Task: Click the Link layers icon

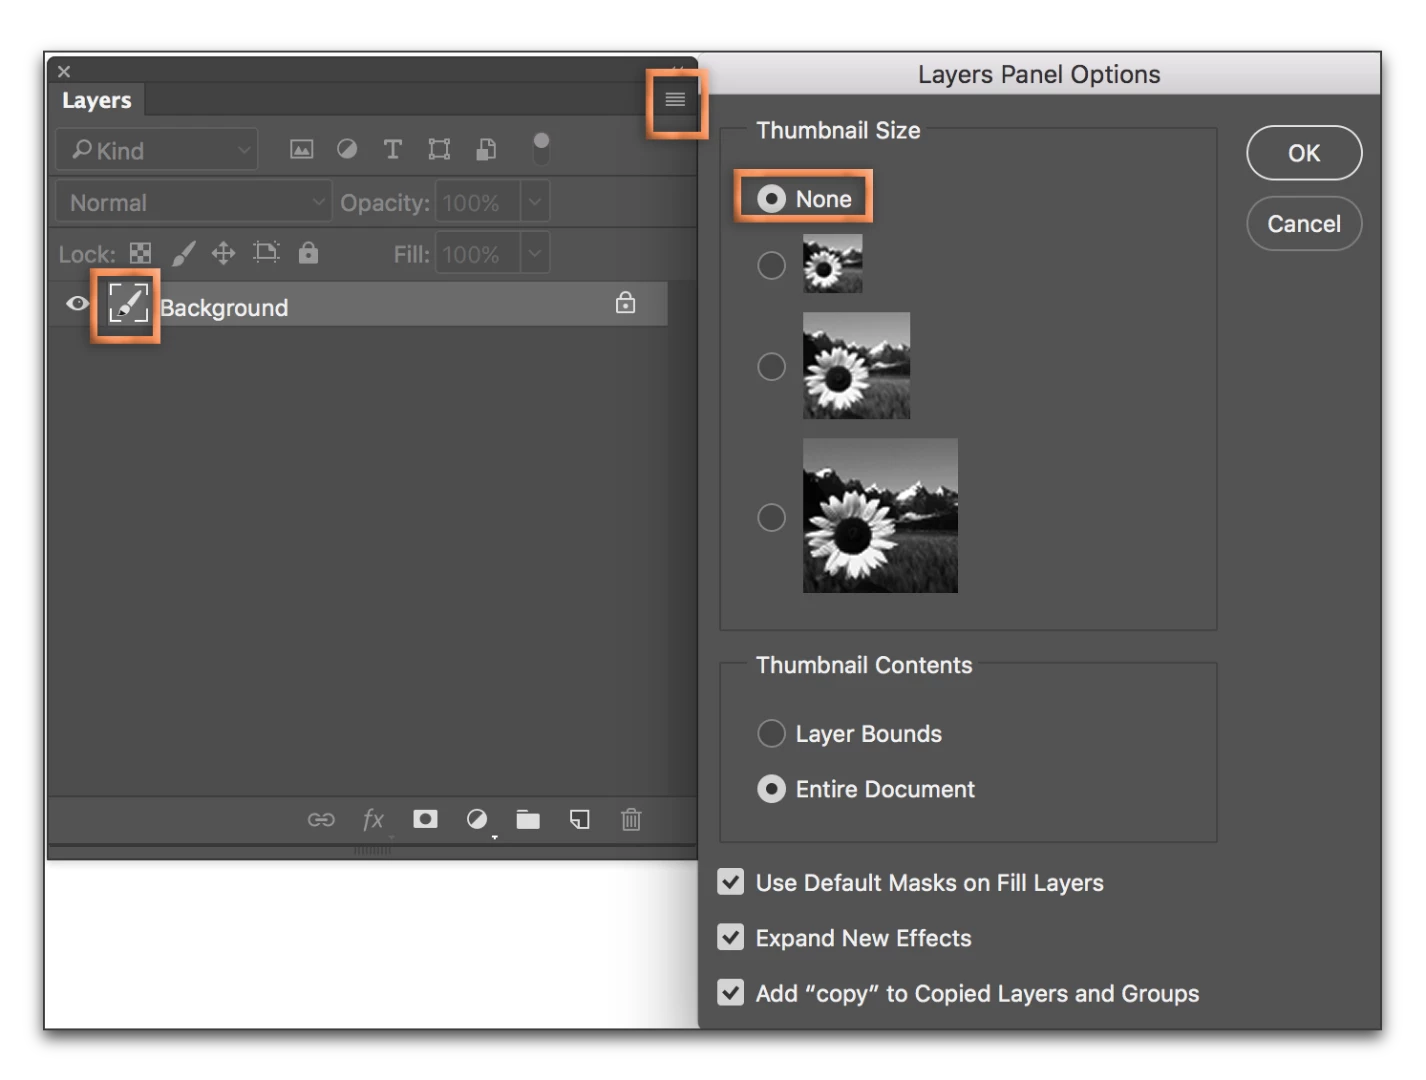Action: pos(321,820)
